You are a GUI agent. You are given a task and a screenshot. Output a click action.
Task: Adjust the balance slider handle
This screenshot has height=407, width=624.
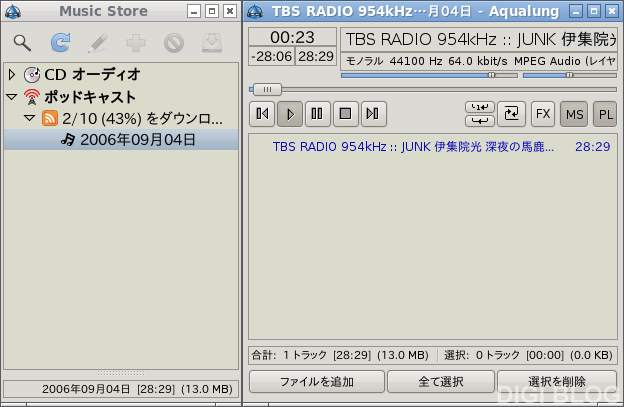pos(569,75)
